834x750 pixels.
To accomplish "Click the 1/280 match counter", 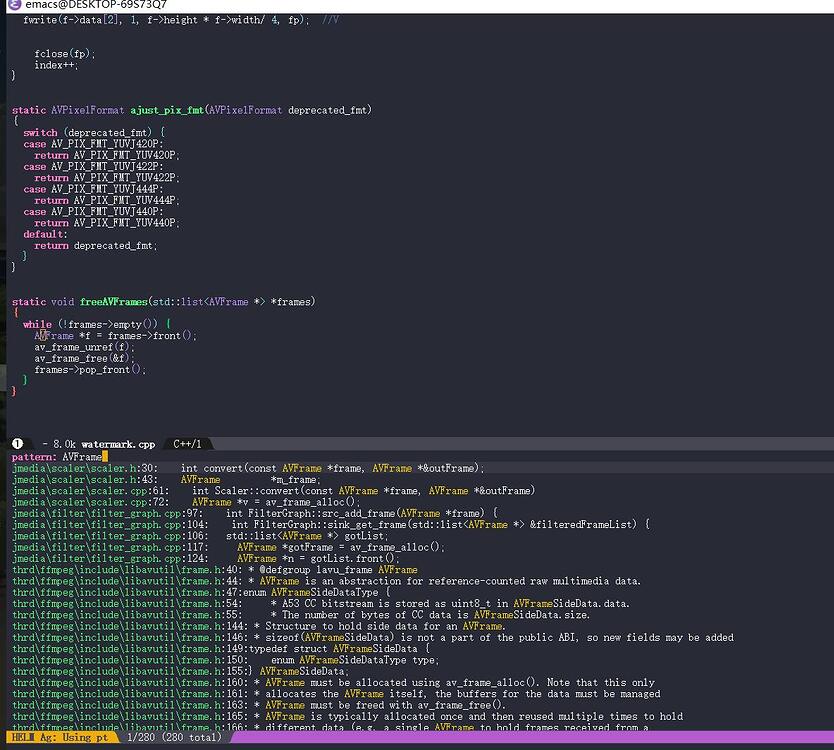I will click(140, 734).
